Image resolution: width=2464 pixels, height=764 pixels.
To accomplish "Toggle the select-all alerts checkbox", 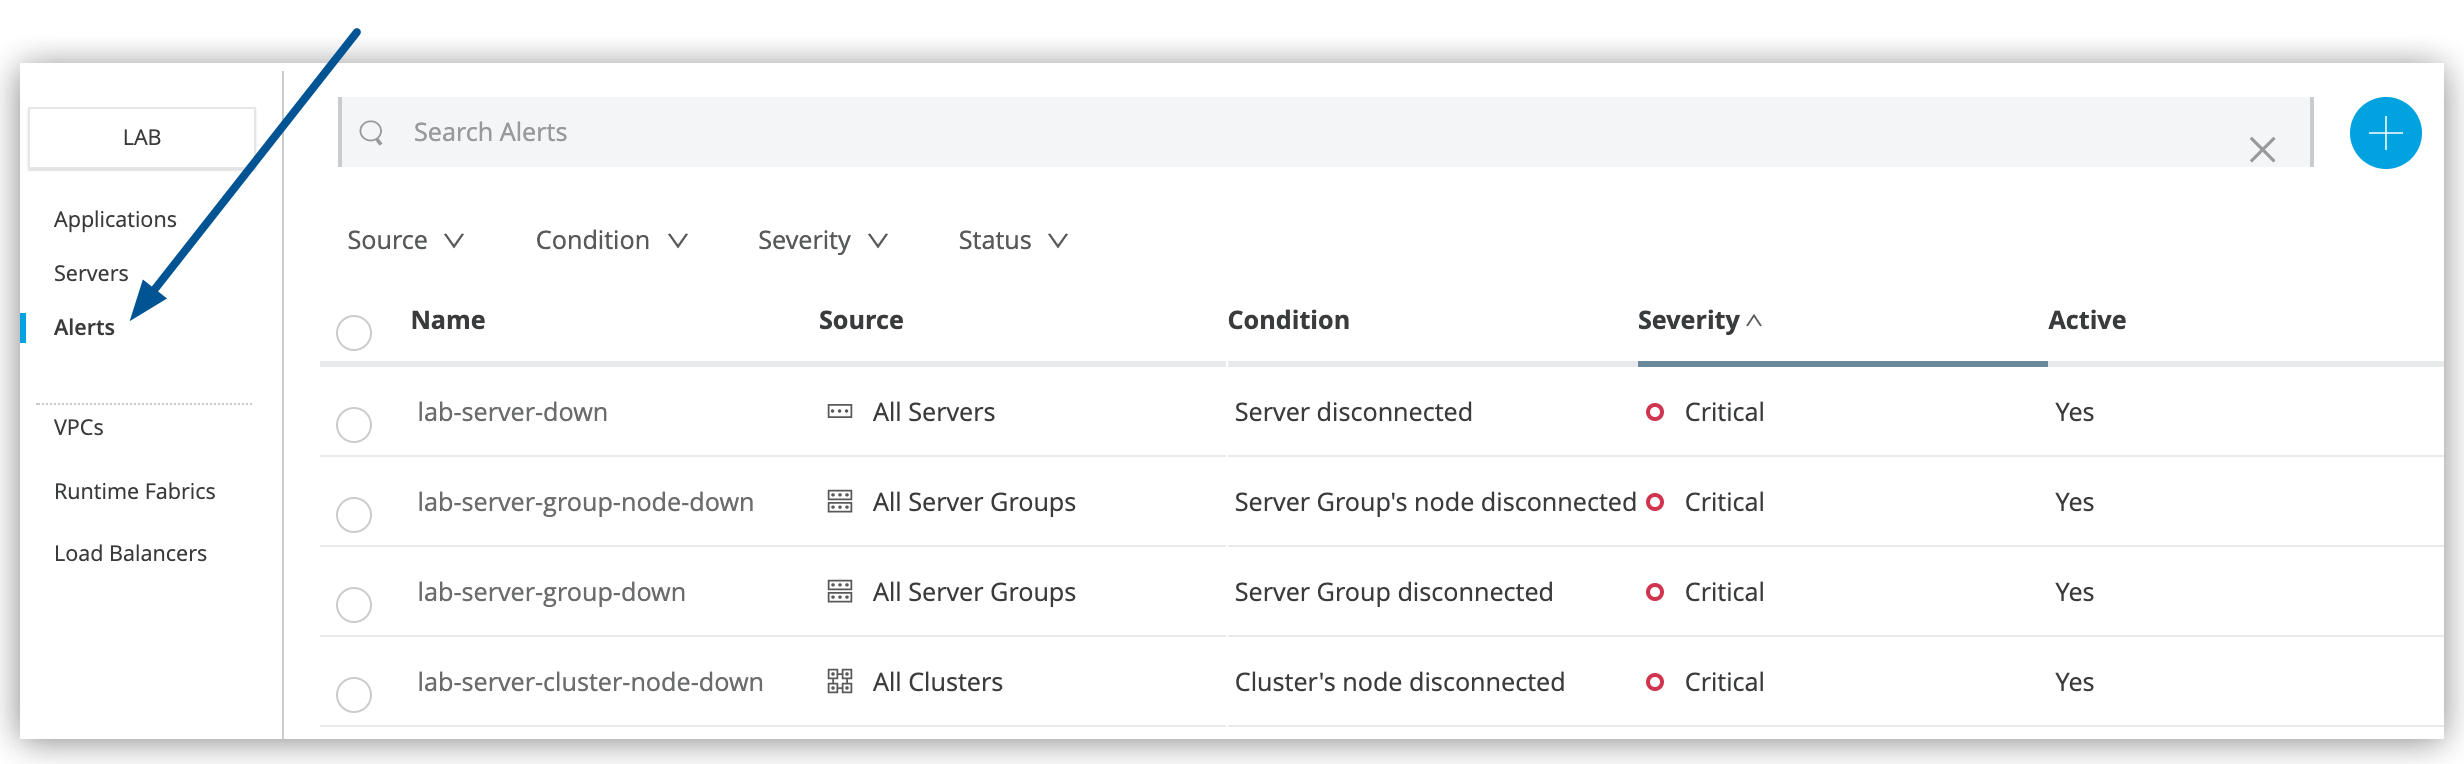I will pyautogui.click(x=354, y=332).
